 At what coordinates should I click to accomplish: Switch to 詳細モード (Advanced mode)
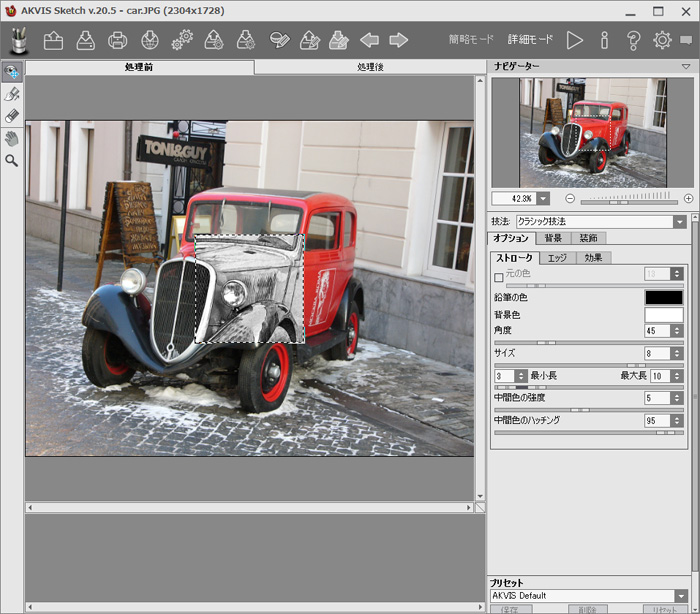point(530,40)
